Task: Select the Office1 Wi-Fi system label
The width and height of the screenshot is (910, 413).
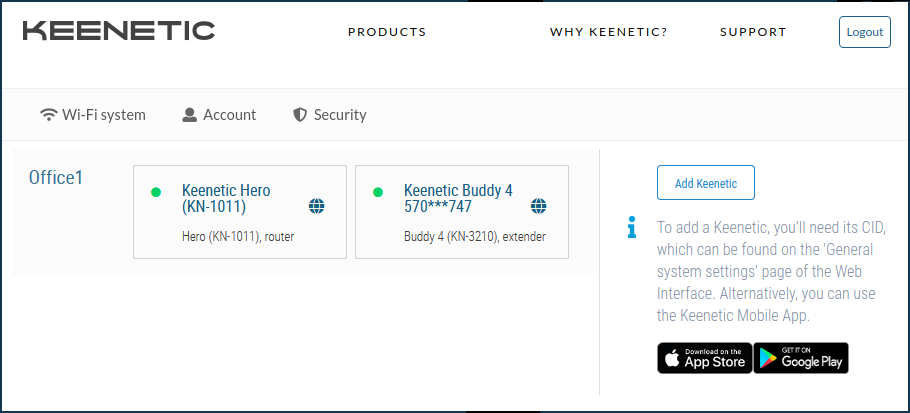Action: coord(56,178)
